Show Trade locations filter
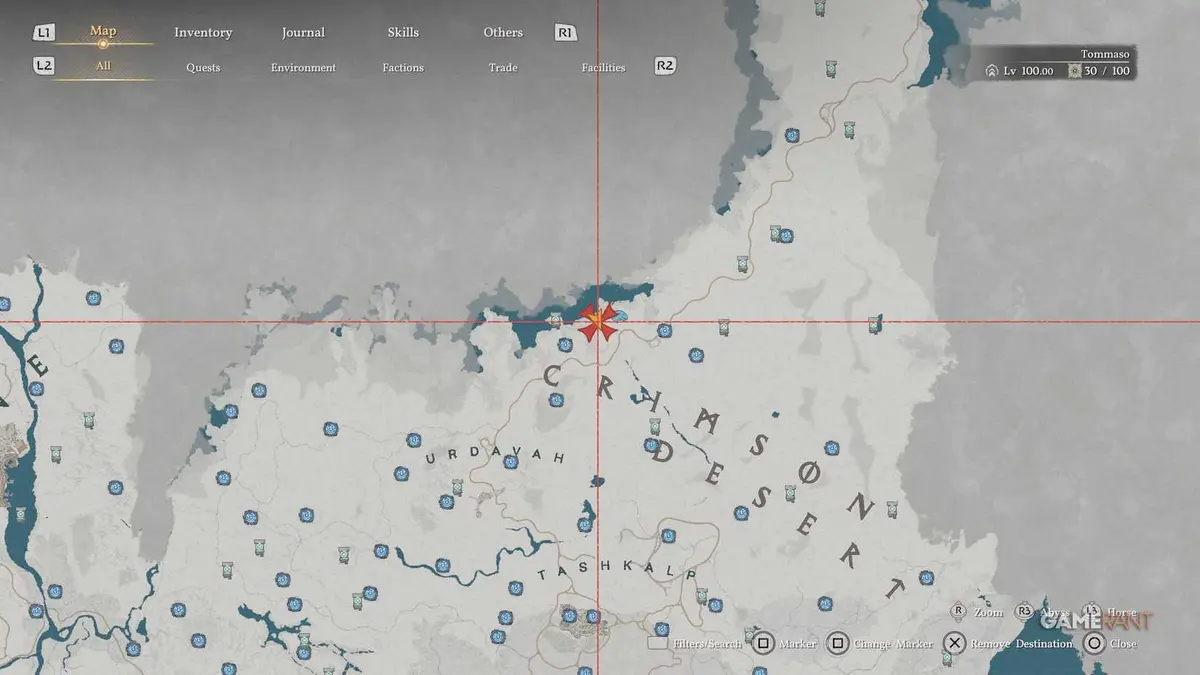 tap(503, 67)
